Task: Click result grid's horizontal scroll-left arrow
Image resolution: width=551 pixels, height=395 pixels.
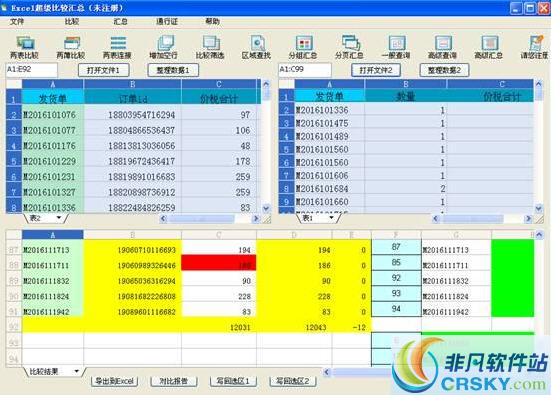Action: pyautogui.click(x=327, y=372)
